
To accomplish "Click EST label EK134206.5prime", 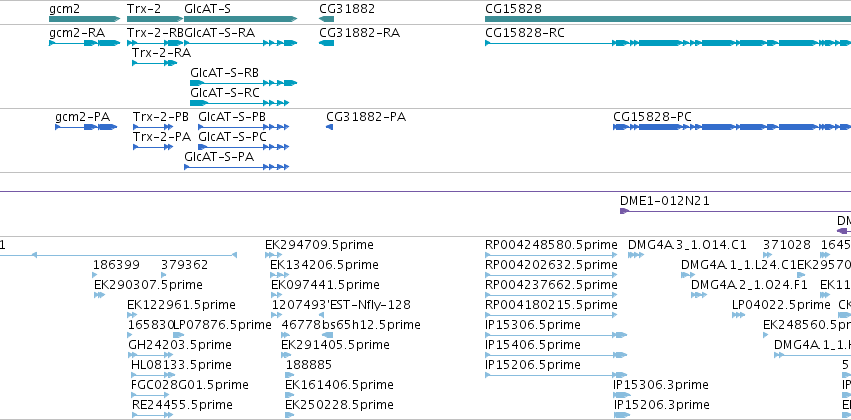I will point(324,265).
